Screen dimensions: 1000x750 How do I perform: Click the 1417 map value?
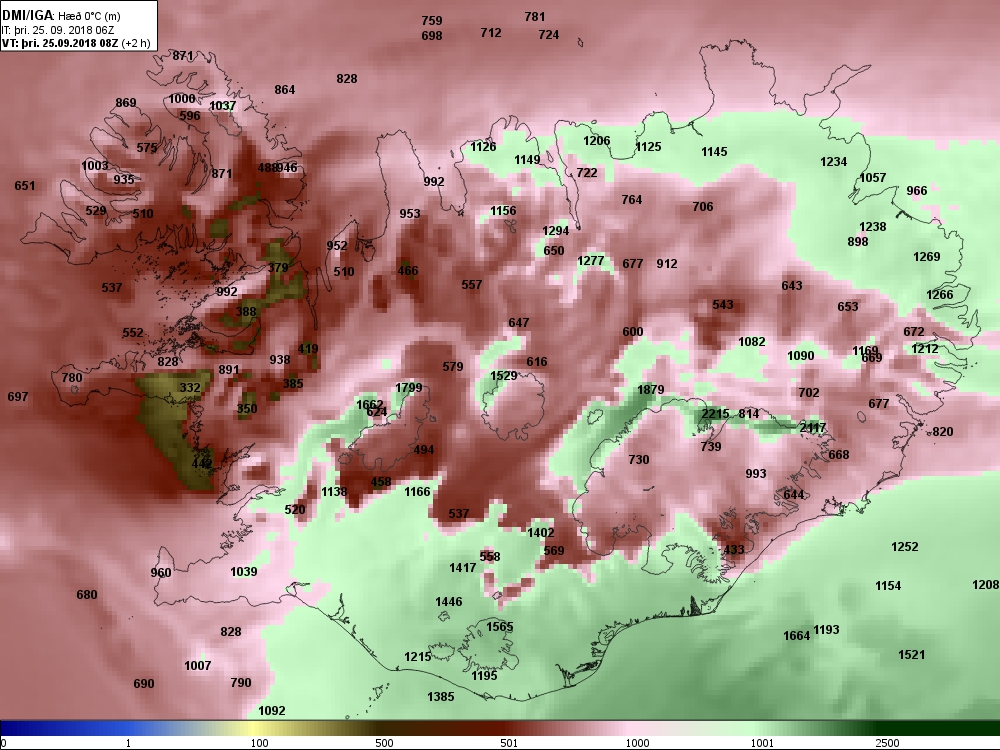tap(462, 568)
